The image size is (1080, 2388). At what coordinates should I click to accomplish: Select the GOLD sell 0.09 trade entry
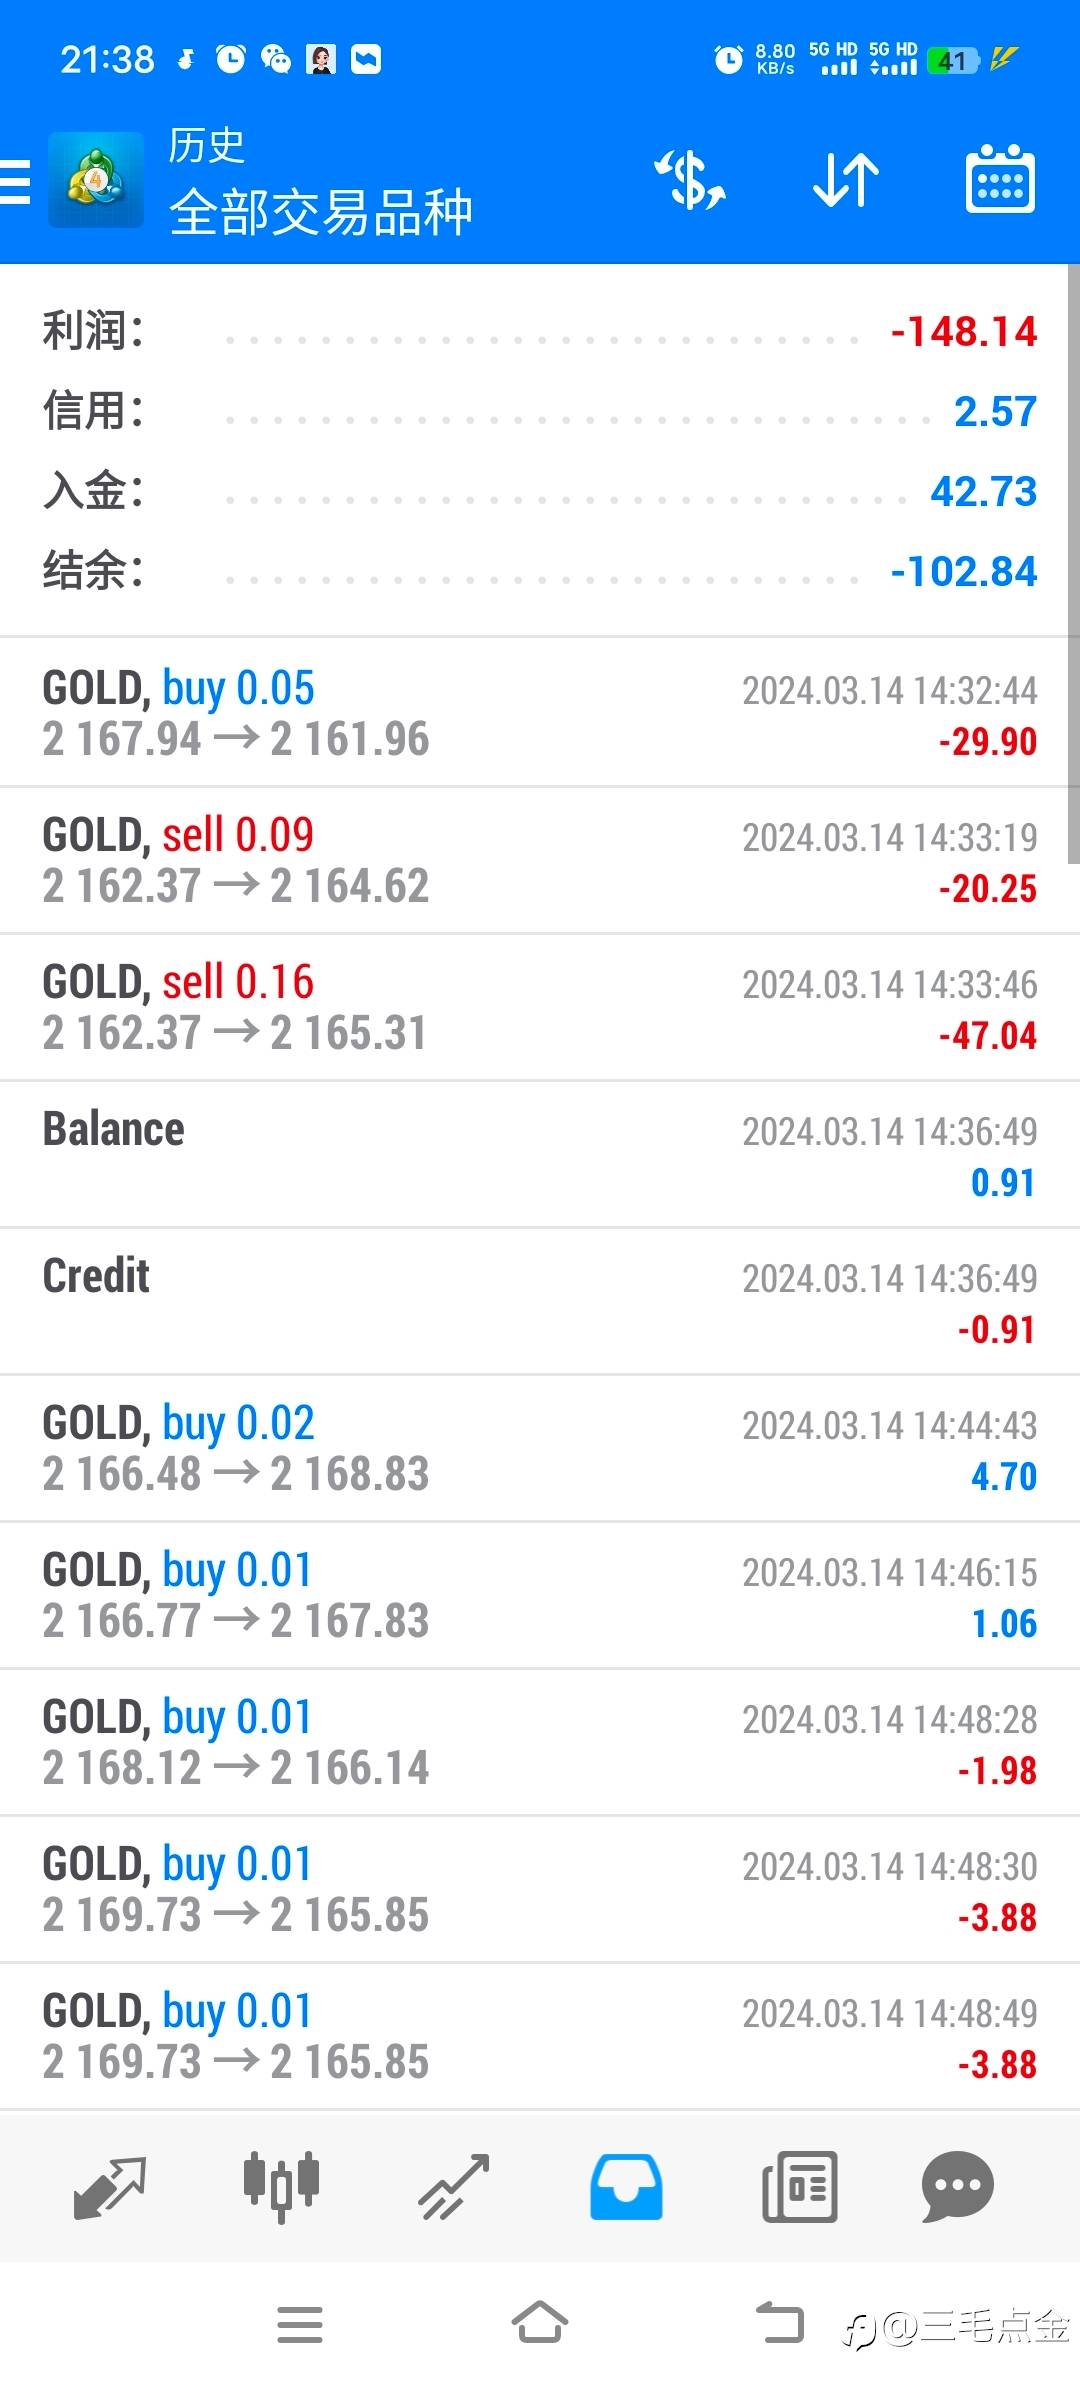coord(540,860)
